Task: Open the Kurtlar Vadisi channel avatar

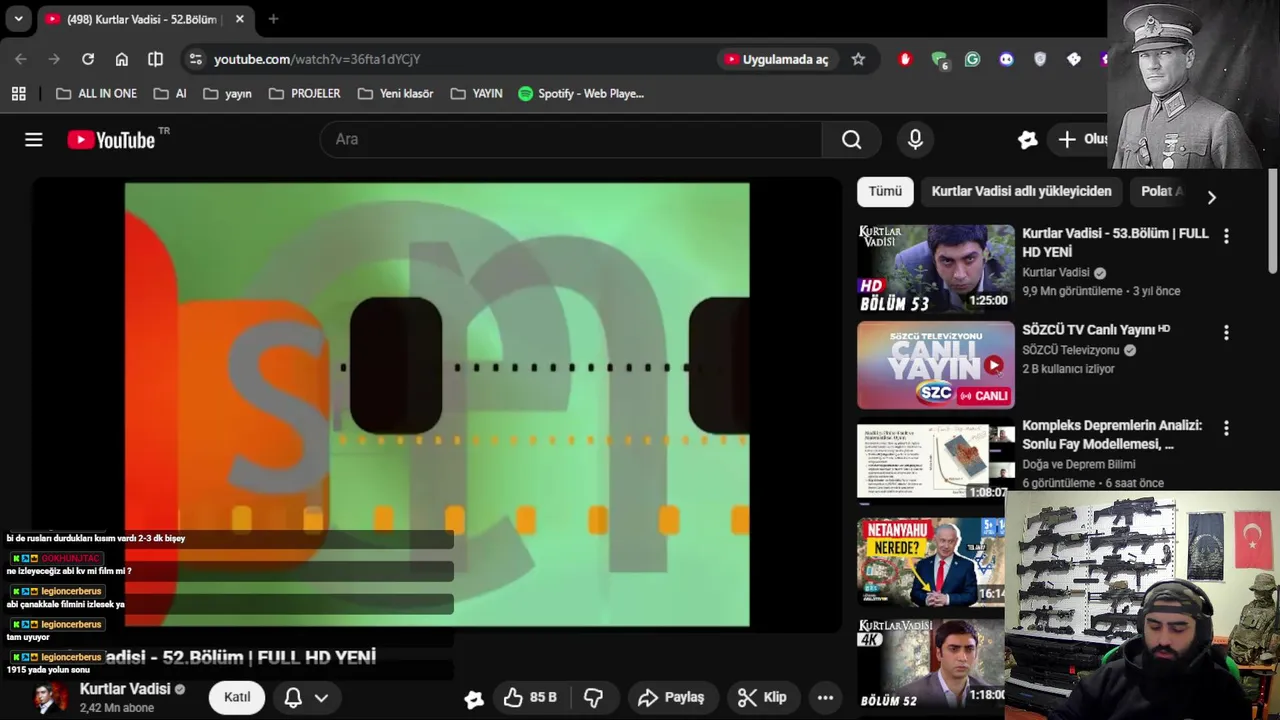Action: (x=51, y=699)
